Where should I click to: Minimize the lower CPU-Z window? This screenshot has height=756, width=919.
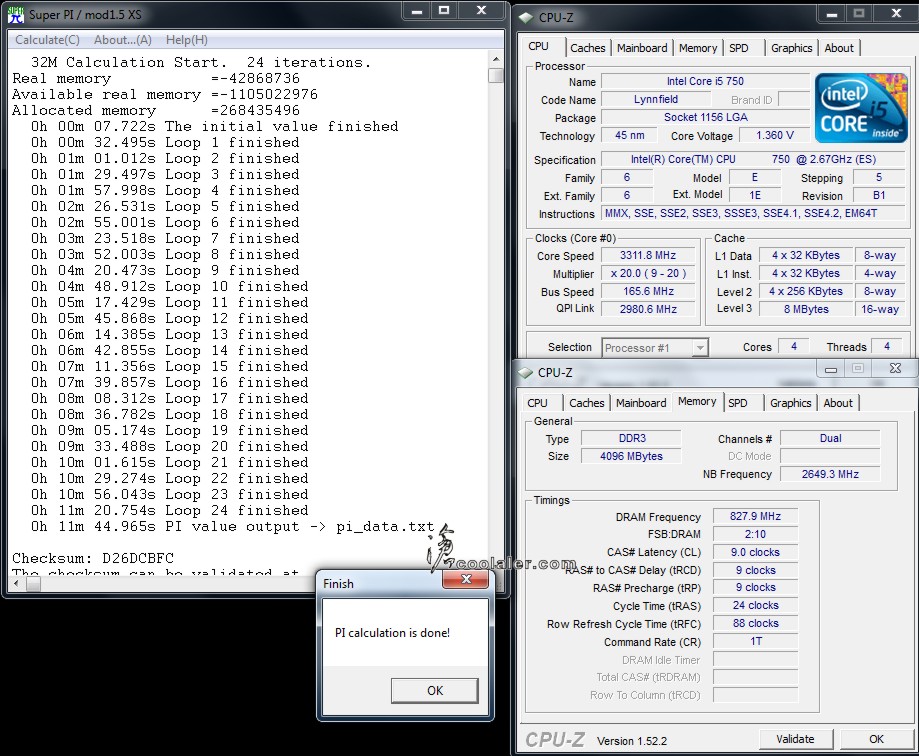[830, 369]
